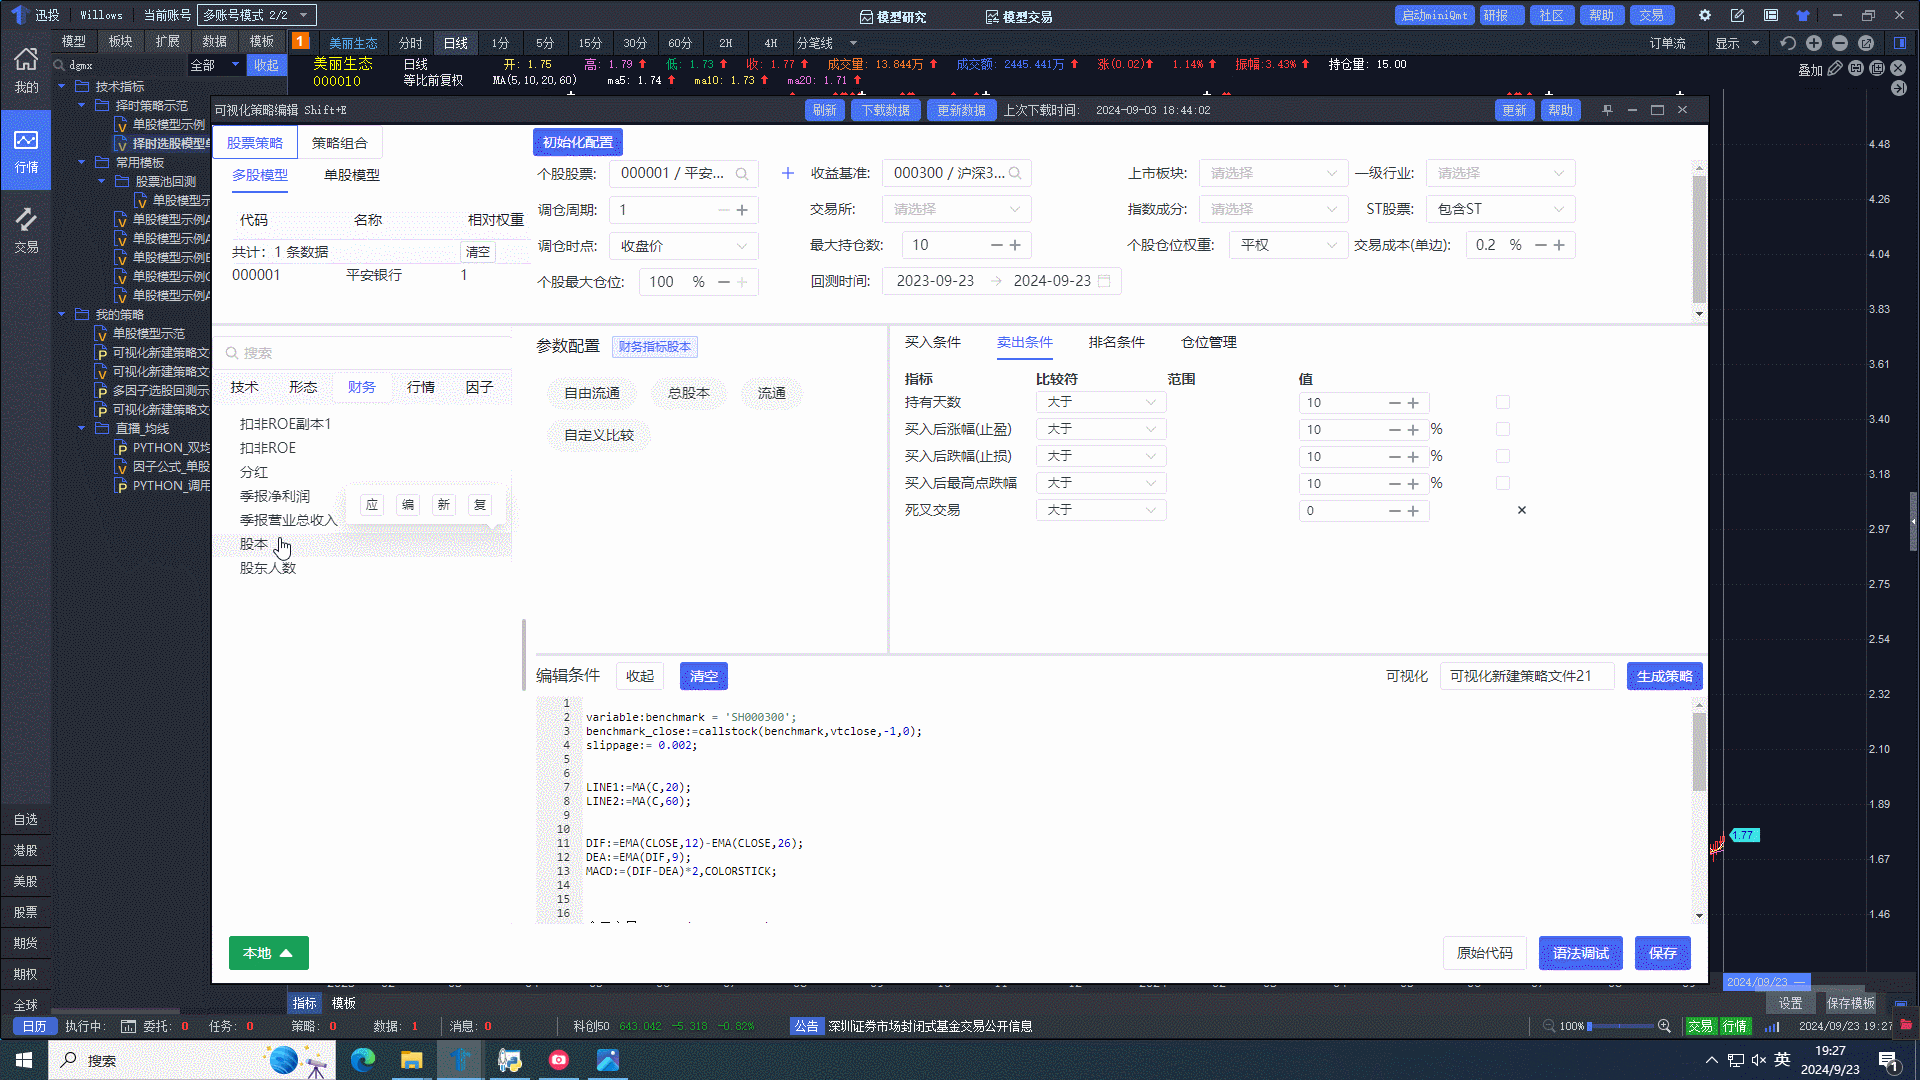The height and width of the screenshot is (1080, 1920).
Task: Remove 死叉交易 condition with X icon
Action: [1522, 510]
